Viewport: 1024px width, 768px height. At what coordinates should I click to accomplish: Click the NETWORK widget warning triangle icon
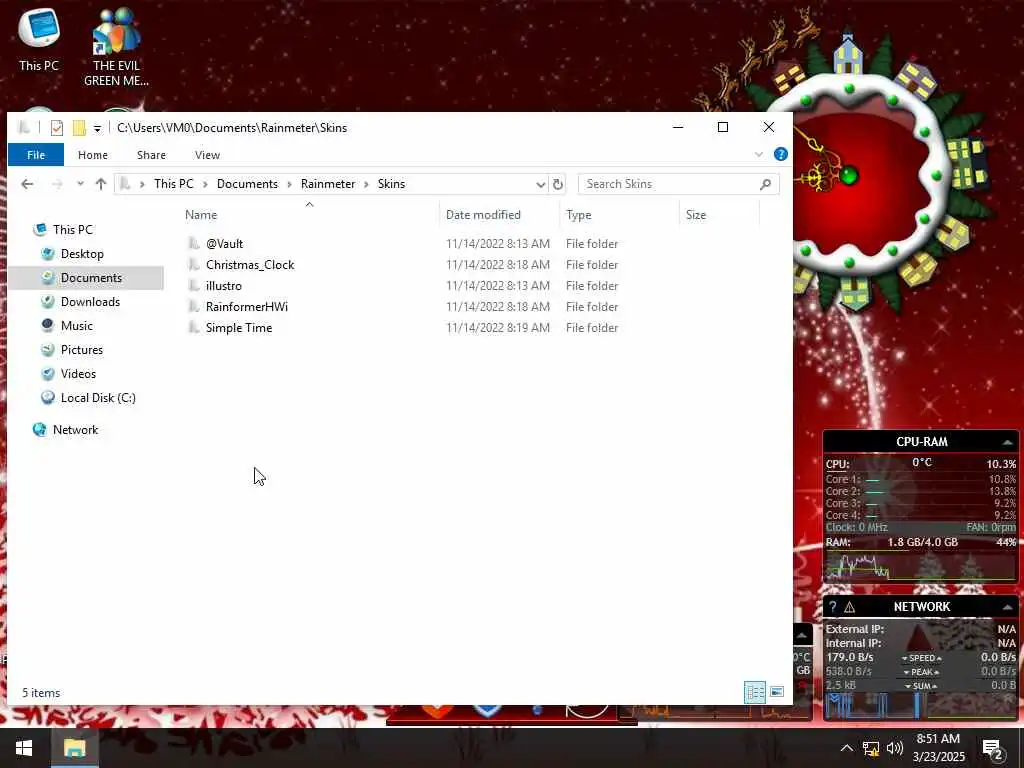[x=850, y=607]
